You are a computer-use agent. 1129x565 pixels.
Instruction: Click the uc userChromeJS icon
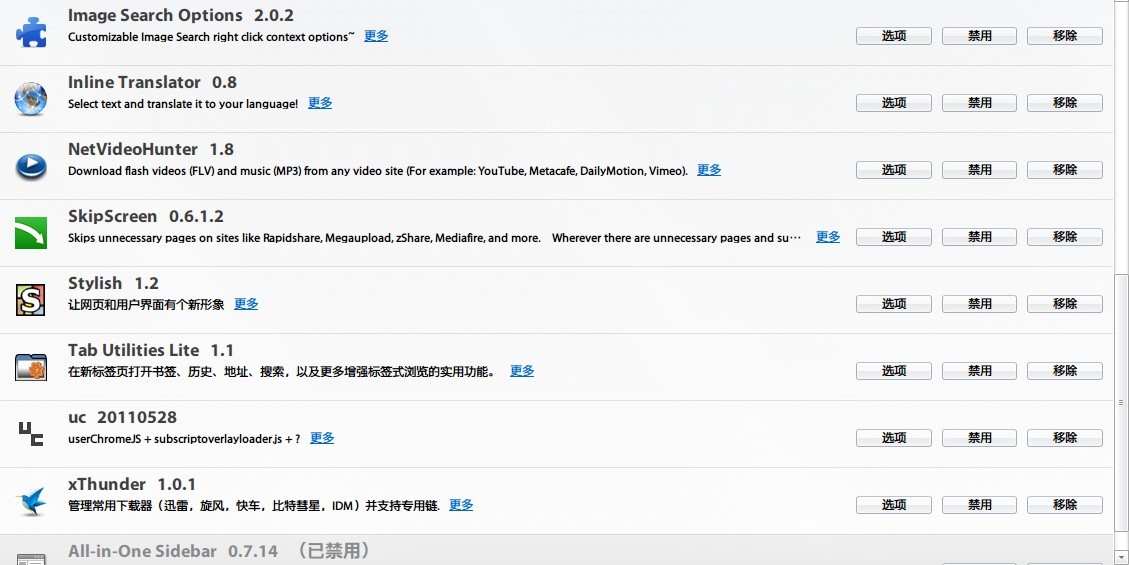click(31, 434)
